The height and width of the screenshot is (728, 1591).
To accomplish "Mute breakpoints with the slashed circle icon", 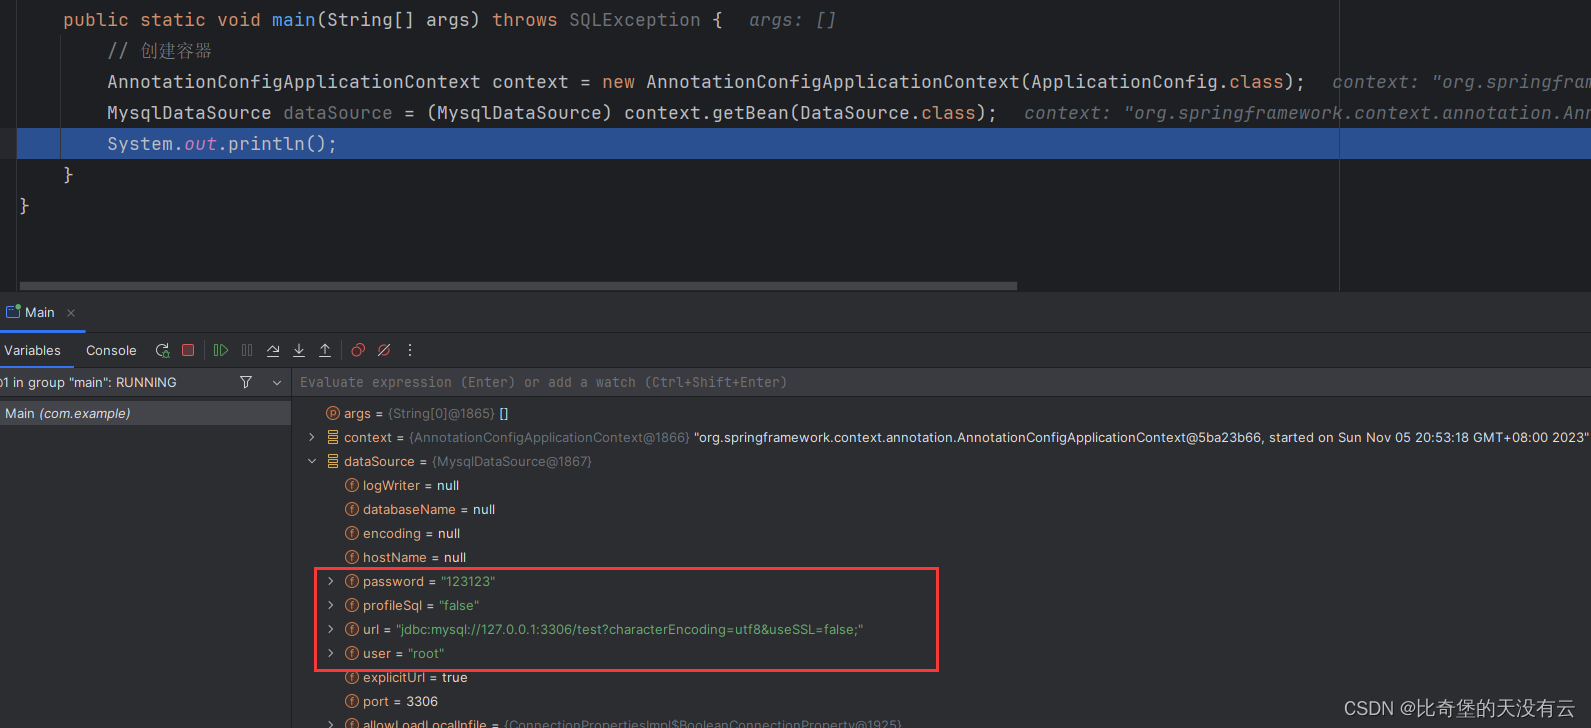I will 384,350.
